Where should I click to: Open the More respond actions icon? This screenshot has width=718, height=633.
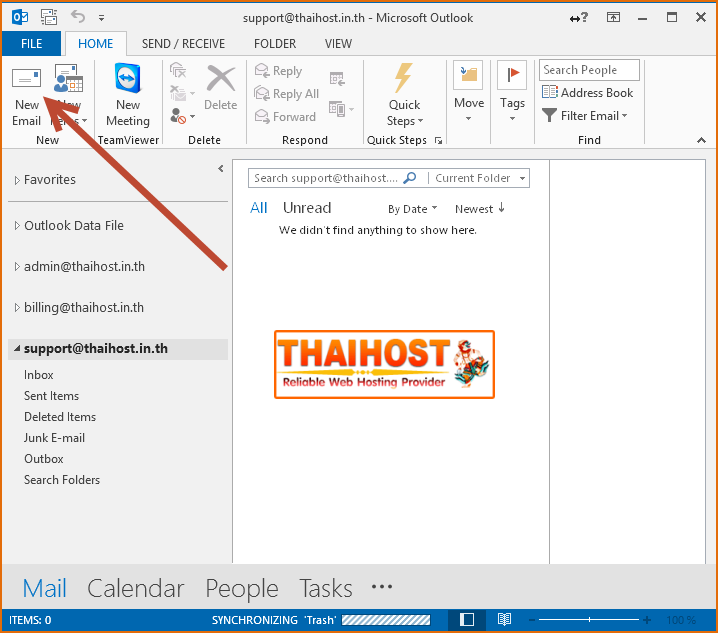click(x=341, y=109)
